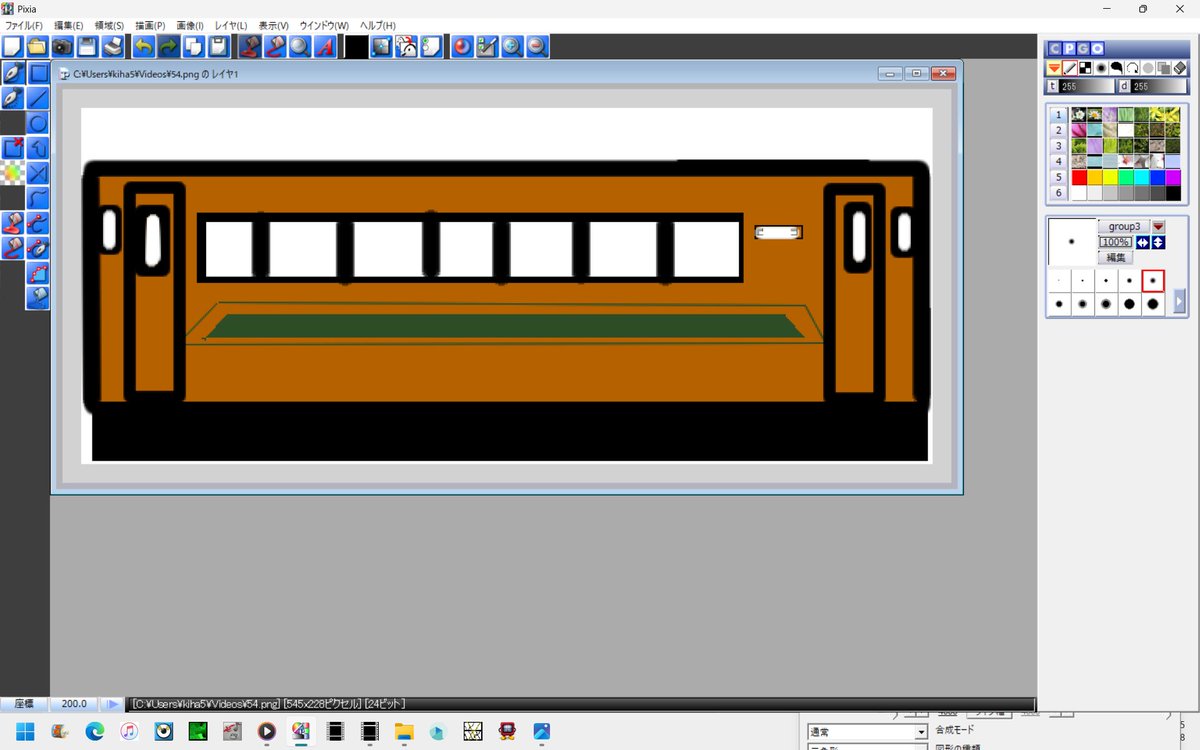The image size is (1200, 750).
Task: Open the ヘルプ(H) menu
Action: pyautogui.click(x=377, y=25)
